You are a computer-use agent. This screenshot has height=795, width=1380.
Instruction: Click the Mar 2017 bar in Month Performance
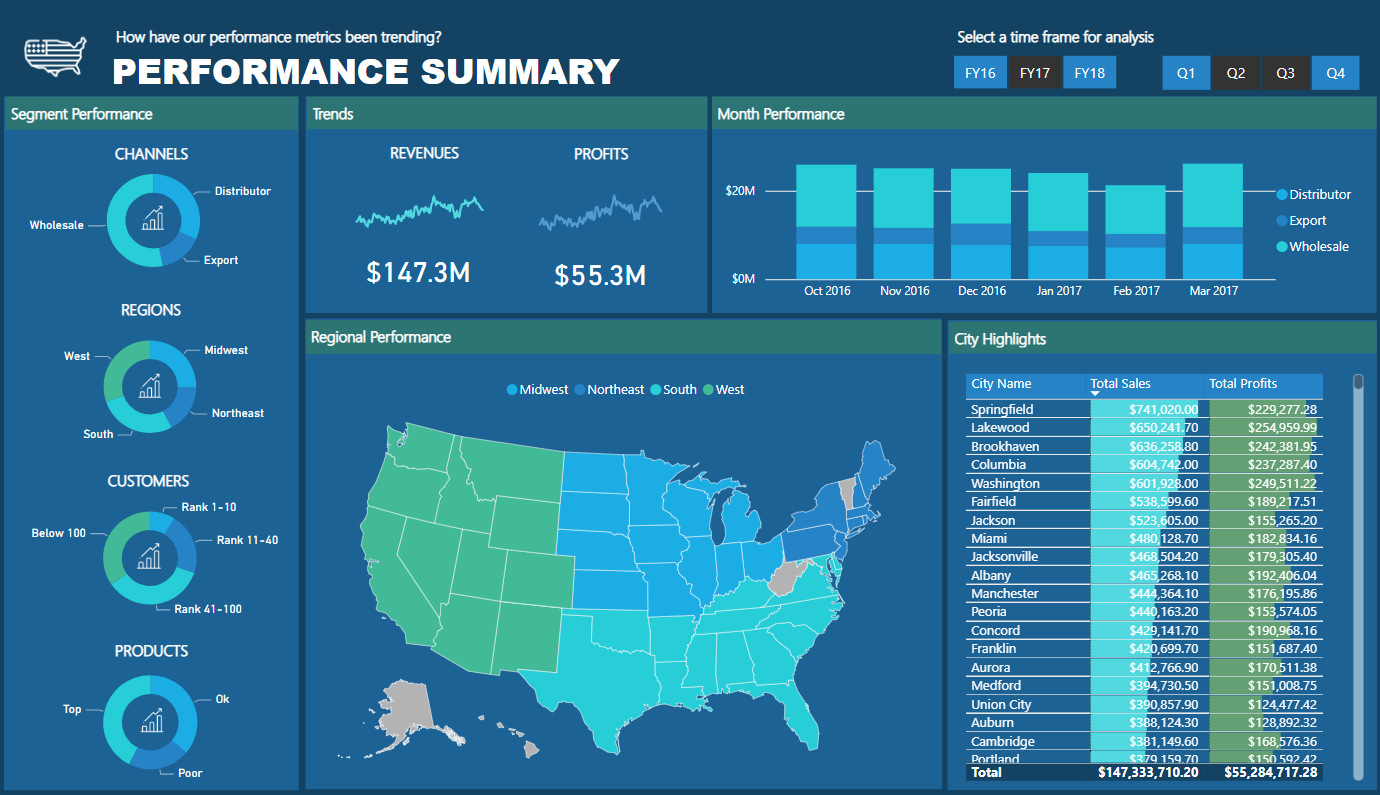[1212, 221]
